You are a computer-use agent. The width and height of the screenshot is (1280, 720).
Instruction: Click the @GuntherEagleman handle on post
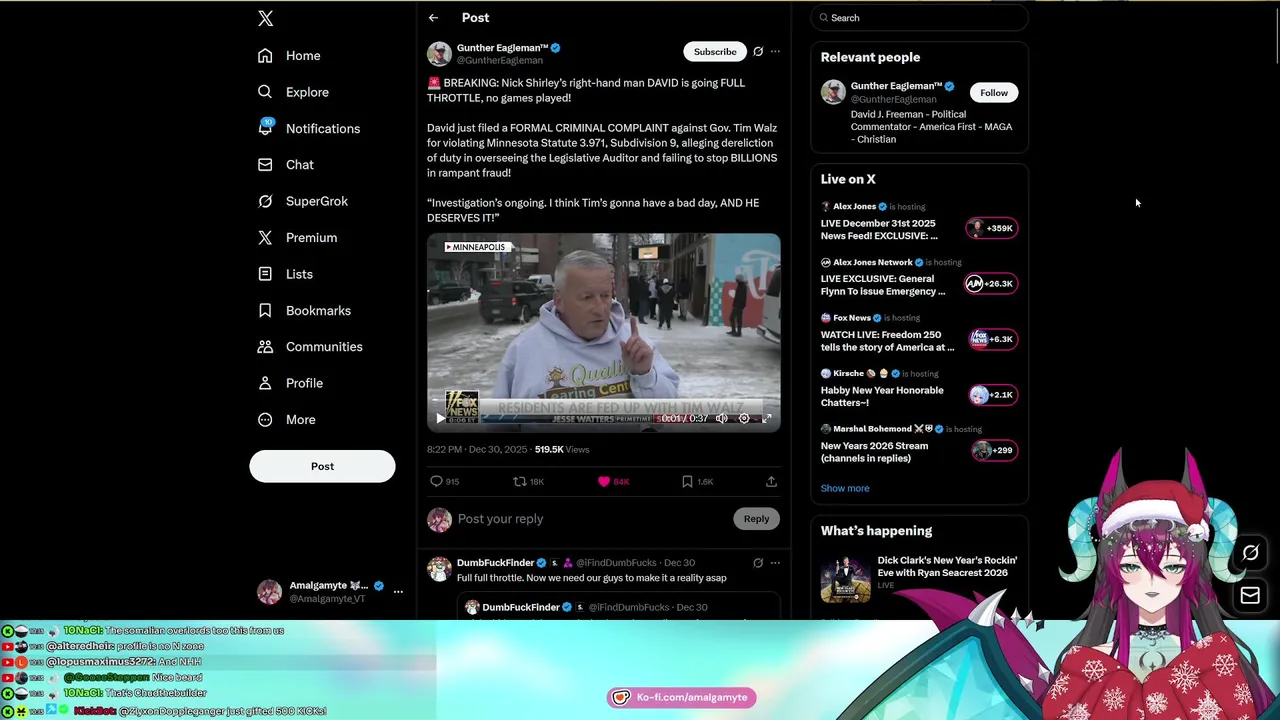point(500,61)
